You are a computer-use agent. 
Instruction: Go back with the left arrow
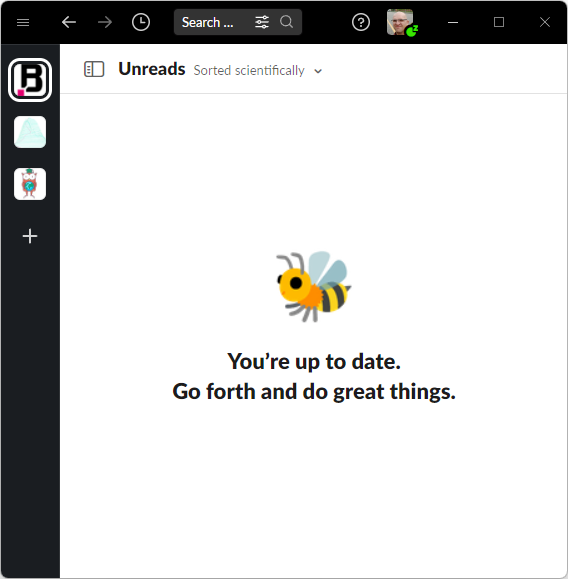(69, 22)
